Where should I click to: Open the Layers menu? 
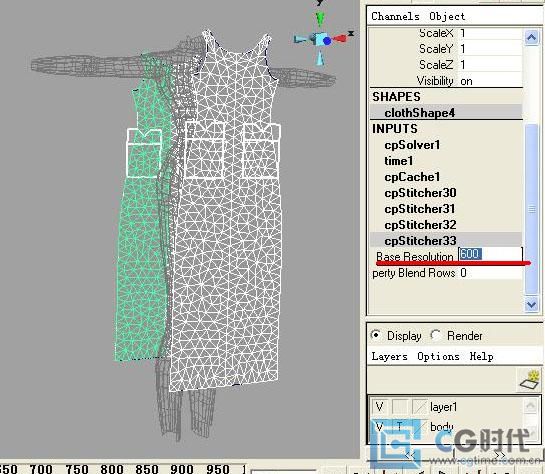389,357
